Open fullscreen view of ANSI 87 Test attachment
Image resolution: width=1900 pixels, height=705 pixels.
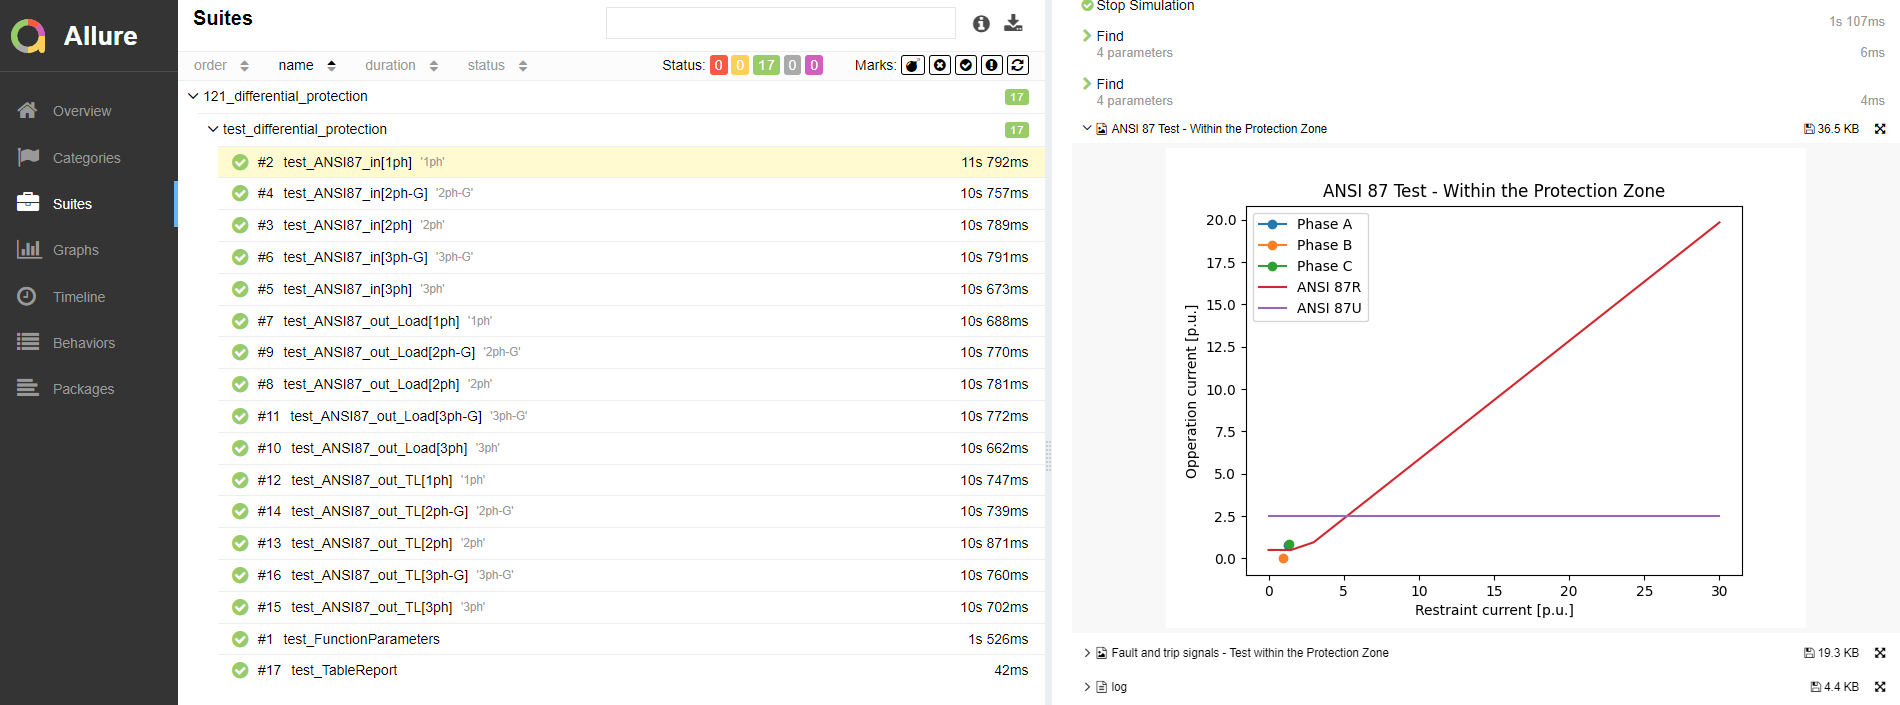click(1880, 129)
